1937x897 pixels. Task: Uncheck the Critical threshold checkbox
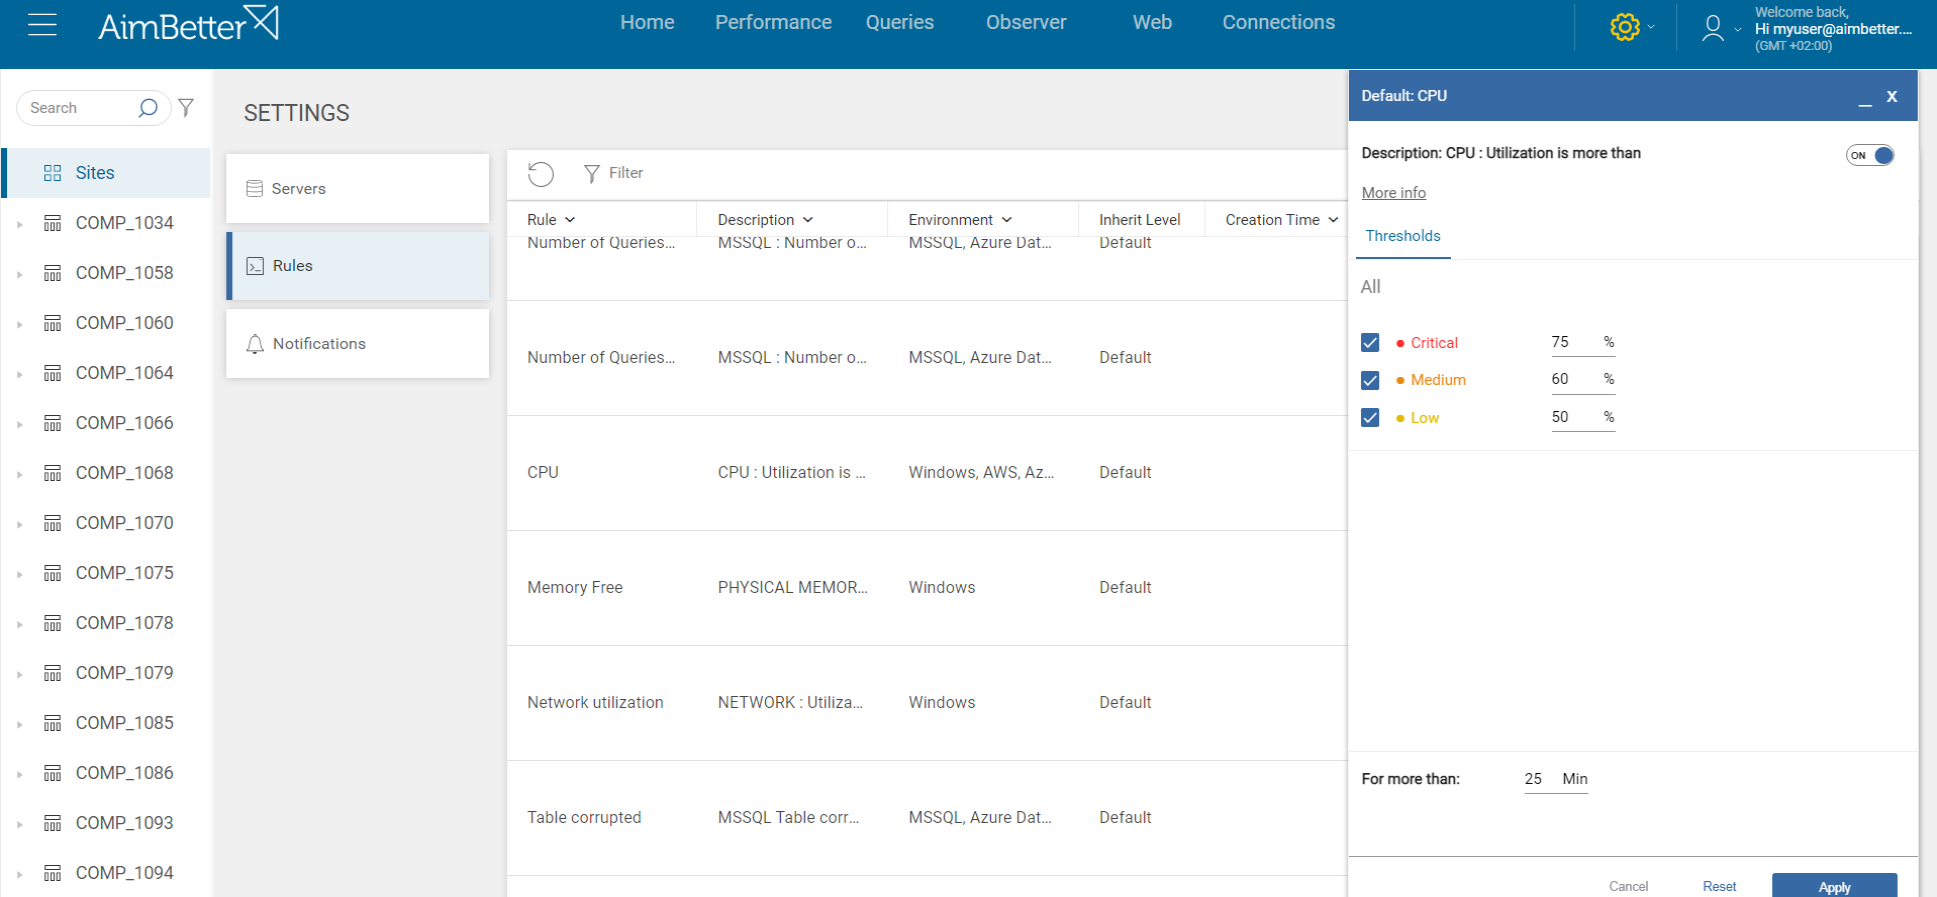(1370, 343)
